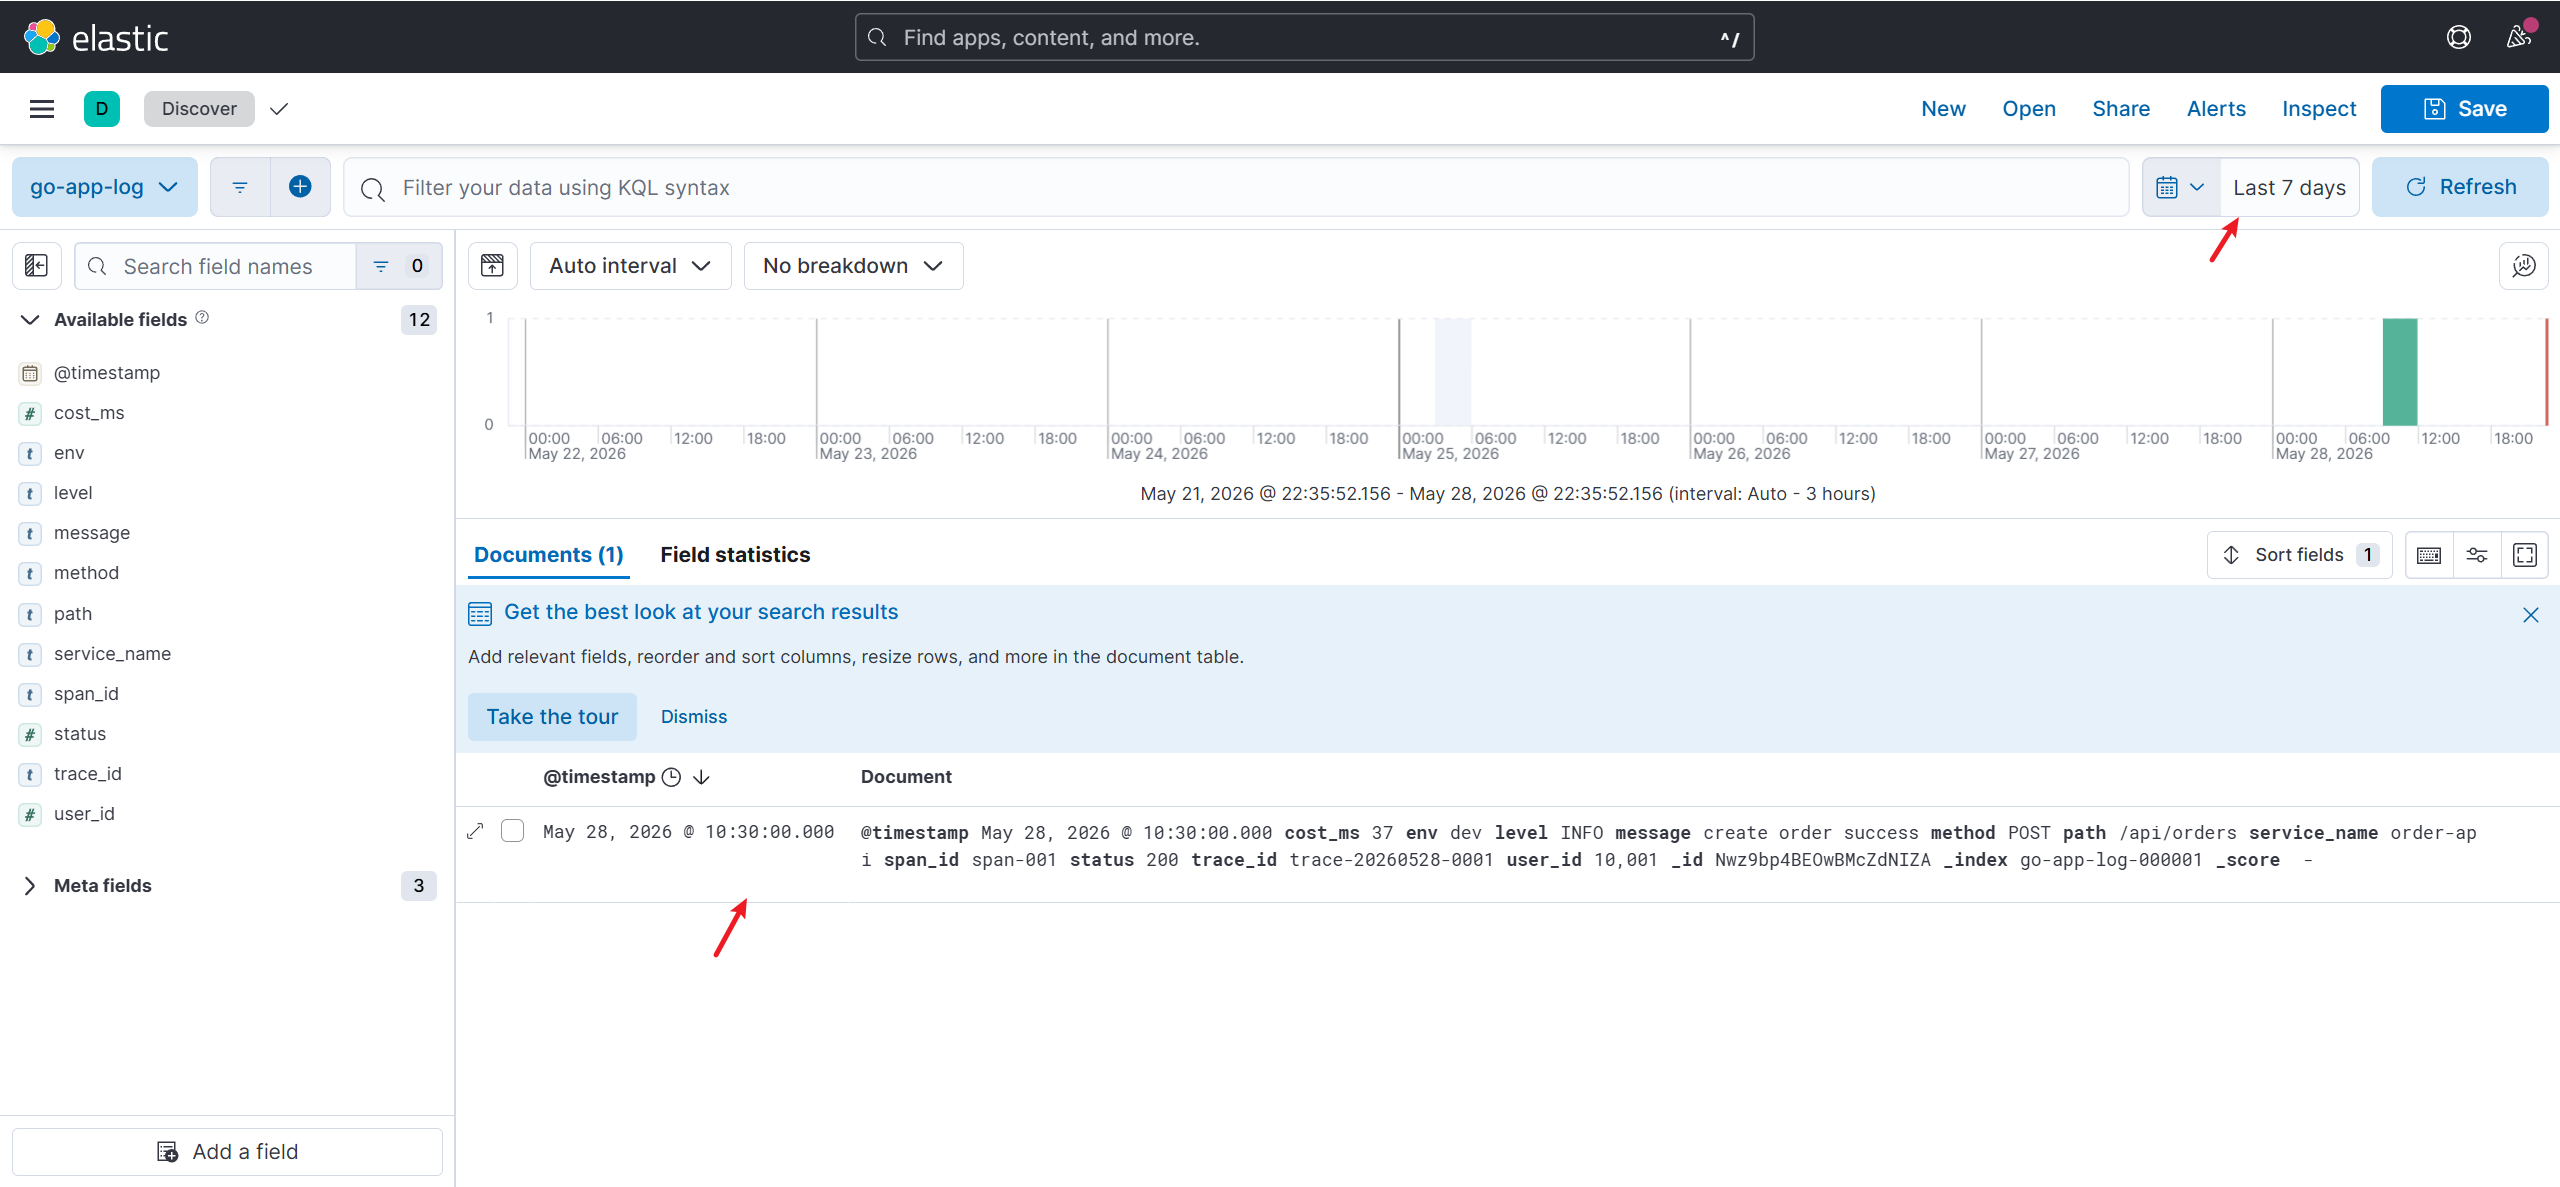Click the Add a field button
2560x1187 pixels.
tap(228, 1152)
